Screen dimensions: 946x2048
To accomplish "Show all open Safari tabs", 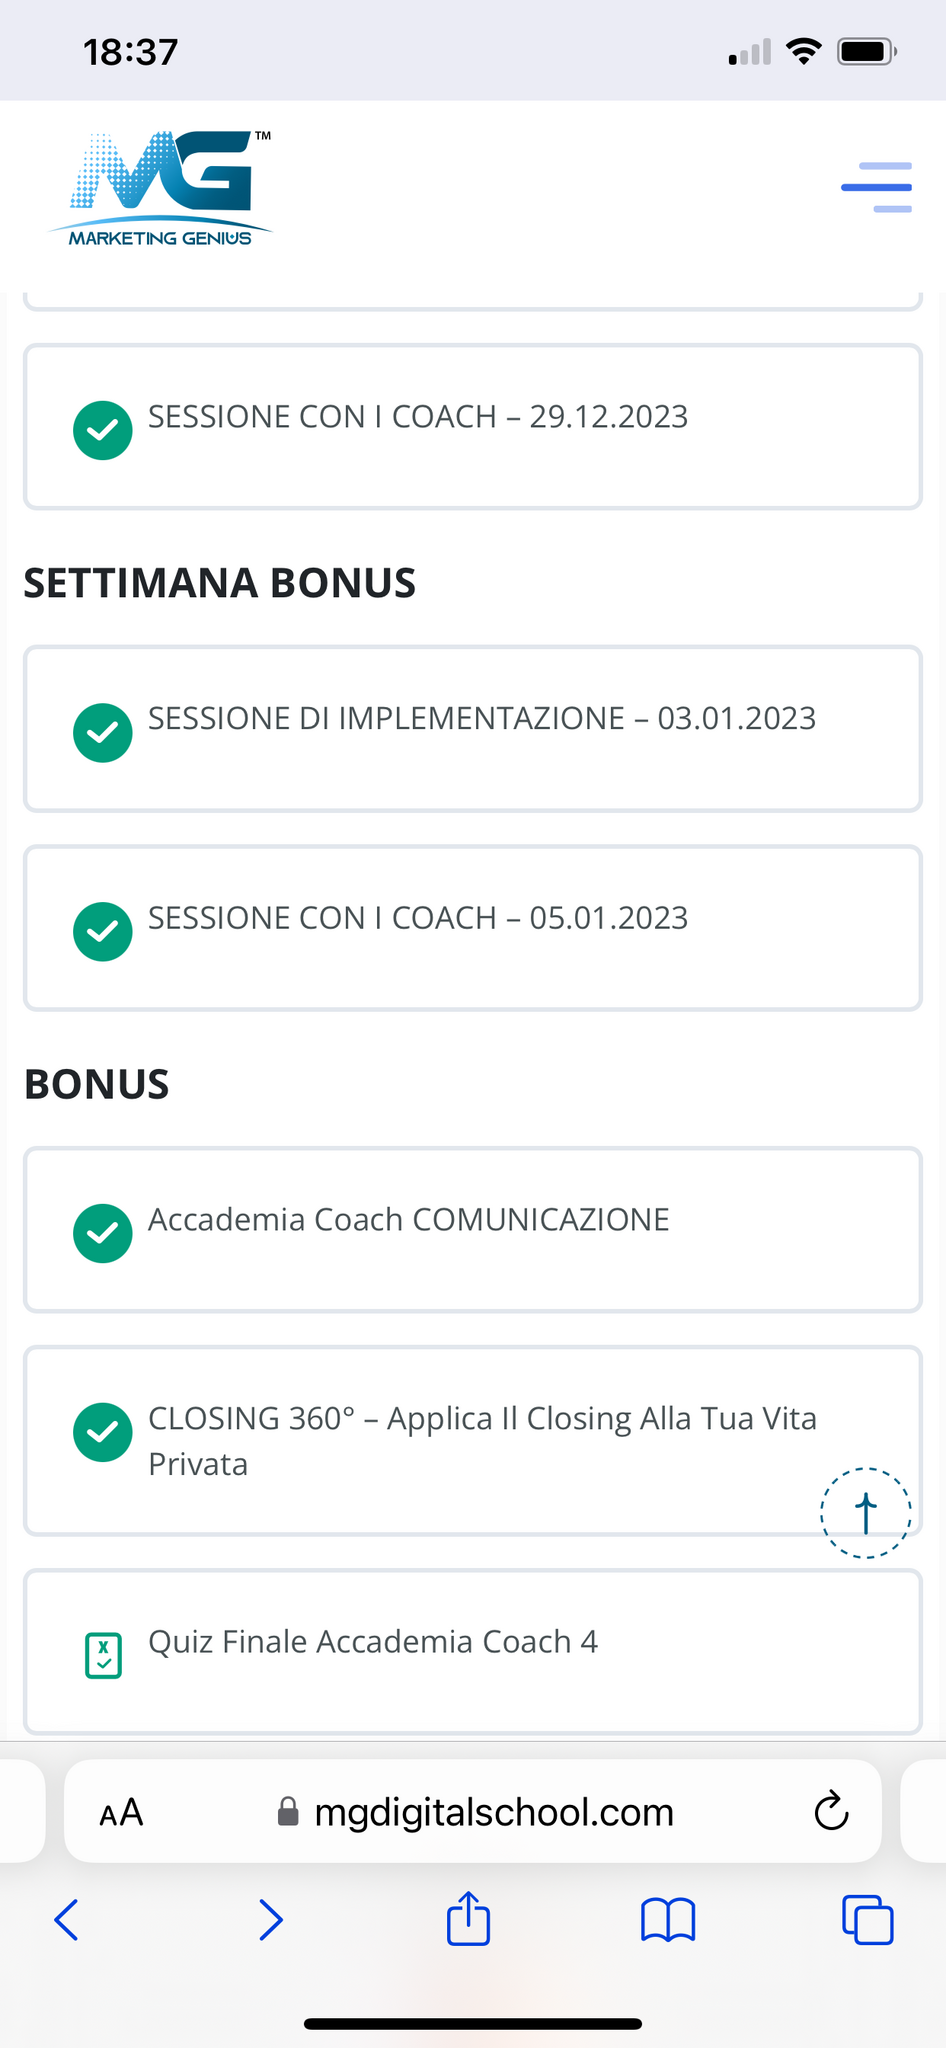I will click(867, 1919).
